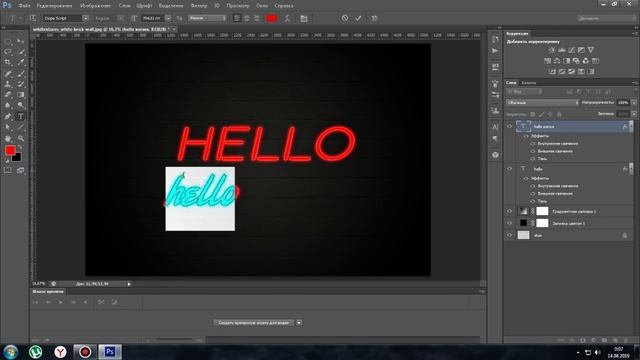The width and height of the screenshot is (640, 360).
Task: Select the Path Selection arrow tool
Action: pos(8,127)
